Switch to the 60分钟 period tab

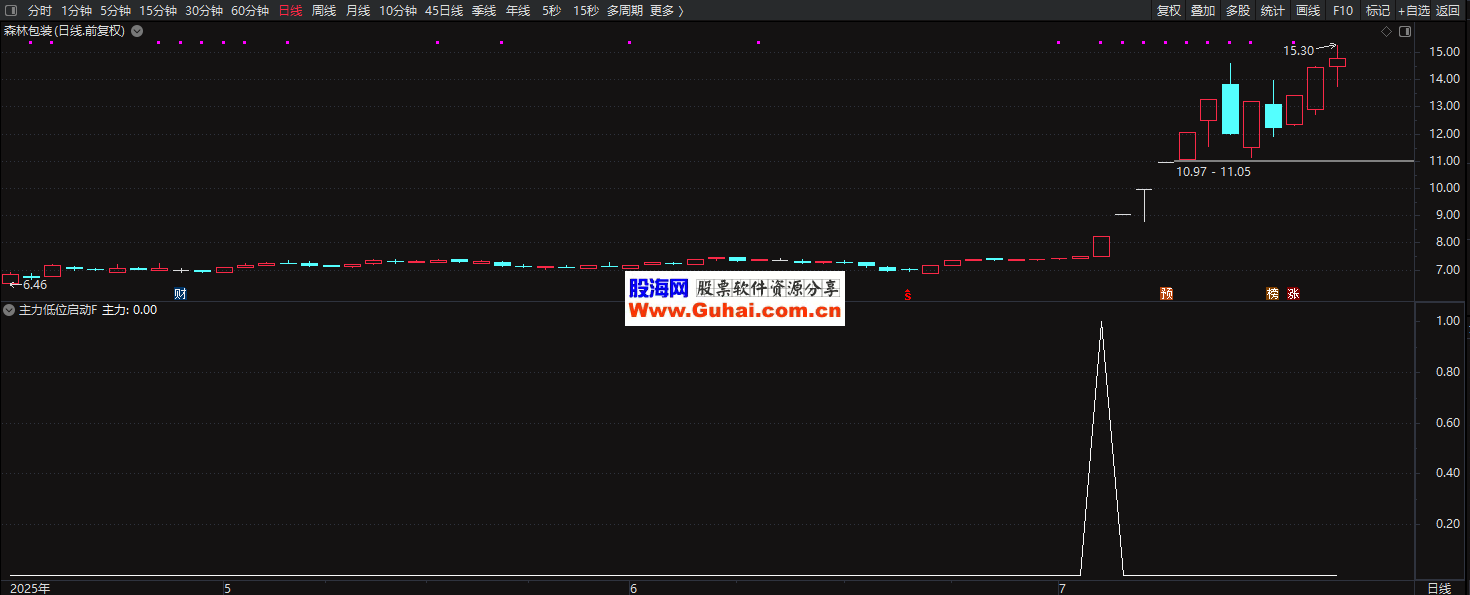pos(250,10)
